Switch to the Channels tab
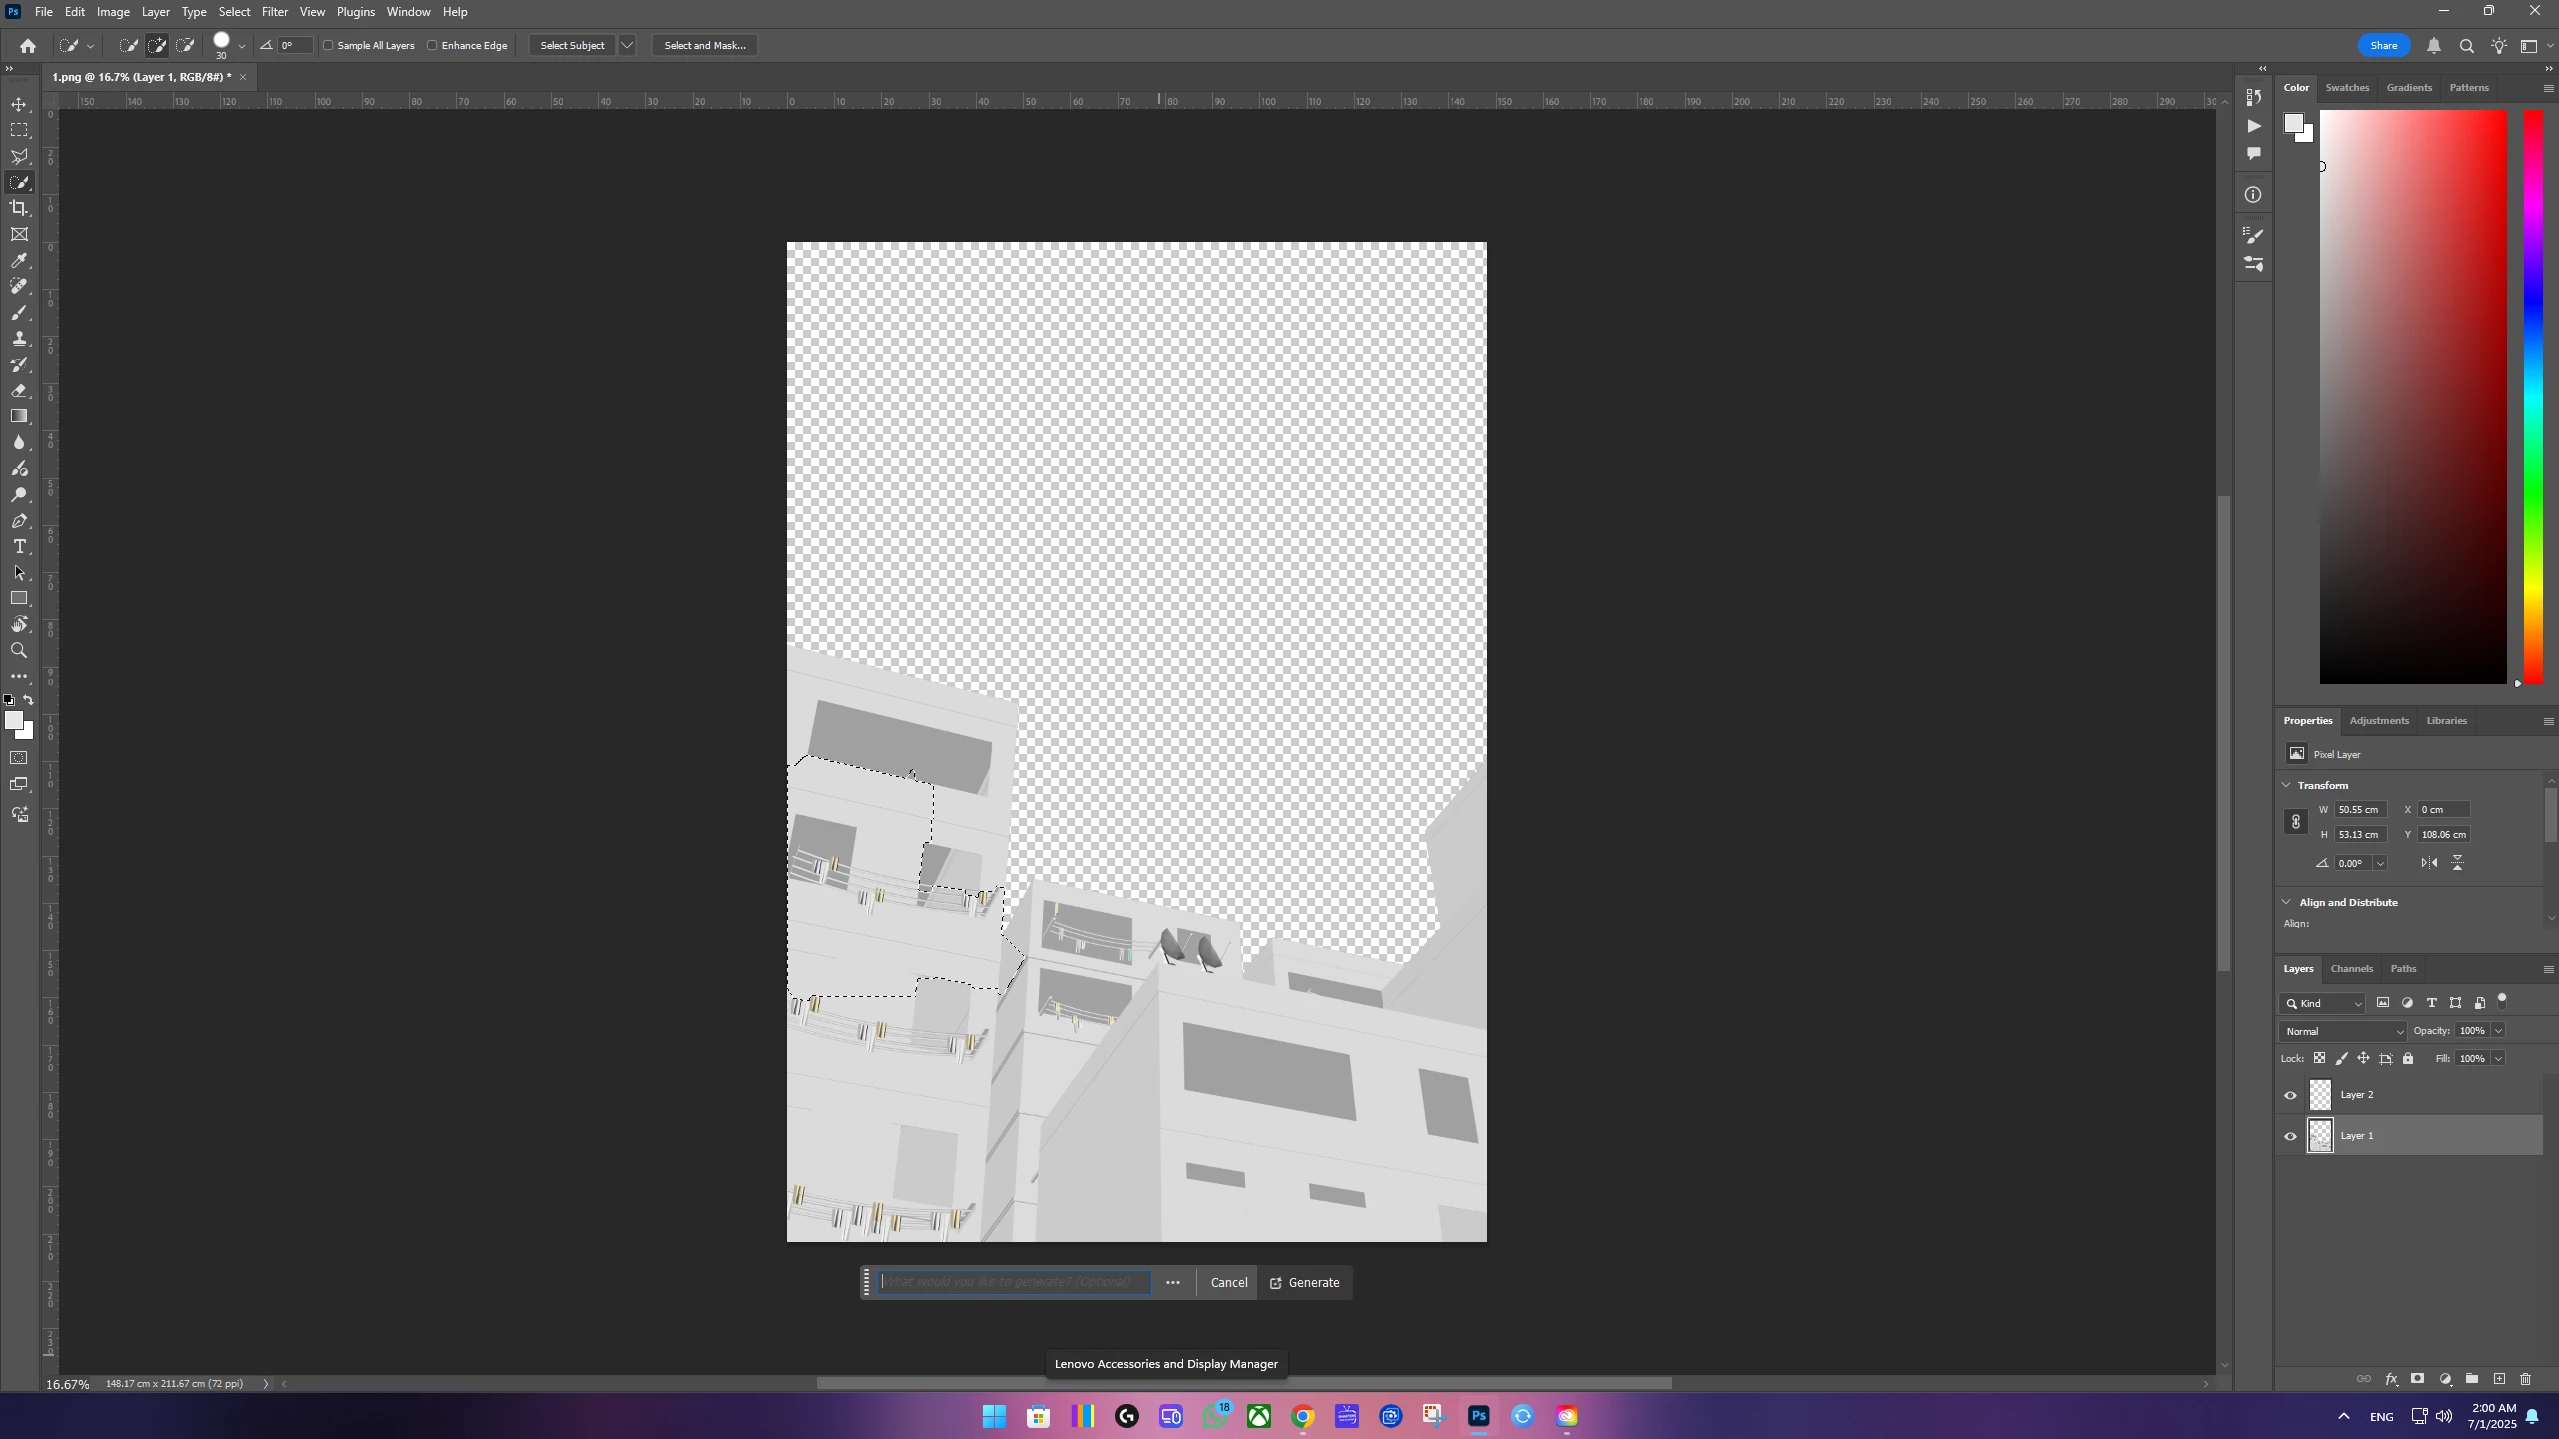This screenshot has height=1439, width=2559. coord(2351,968)
